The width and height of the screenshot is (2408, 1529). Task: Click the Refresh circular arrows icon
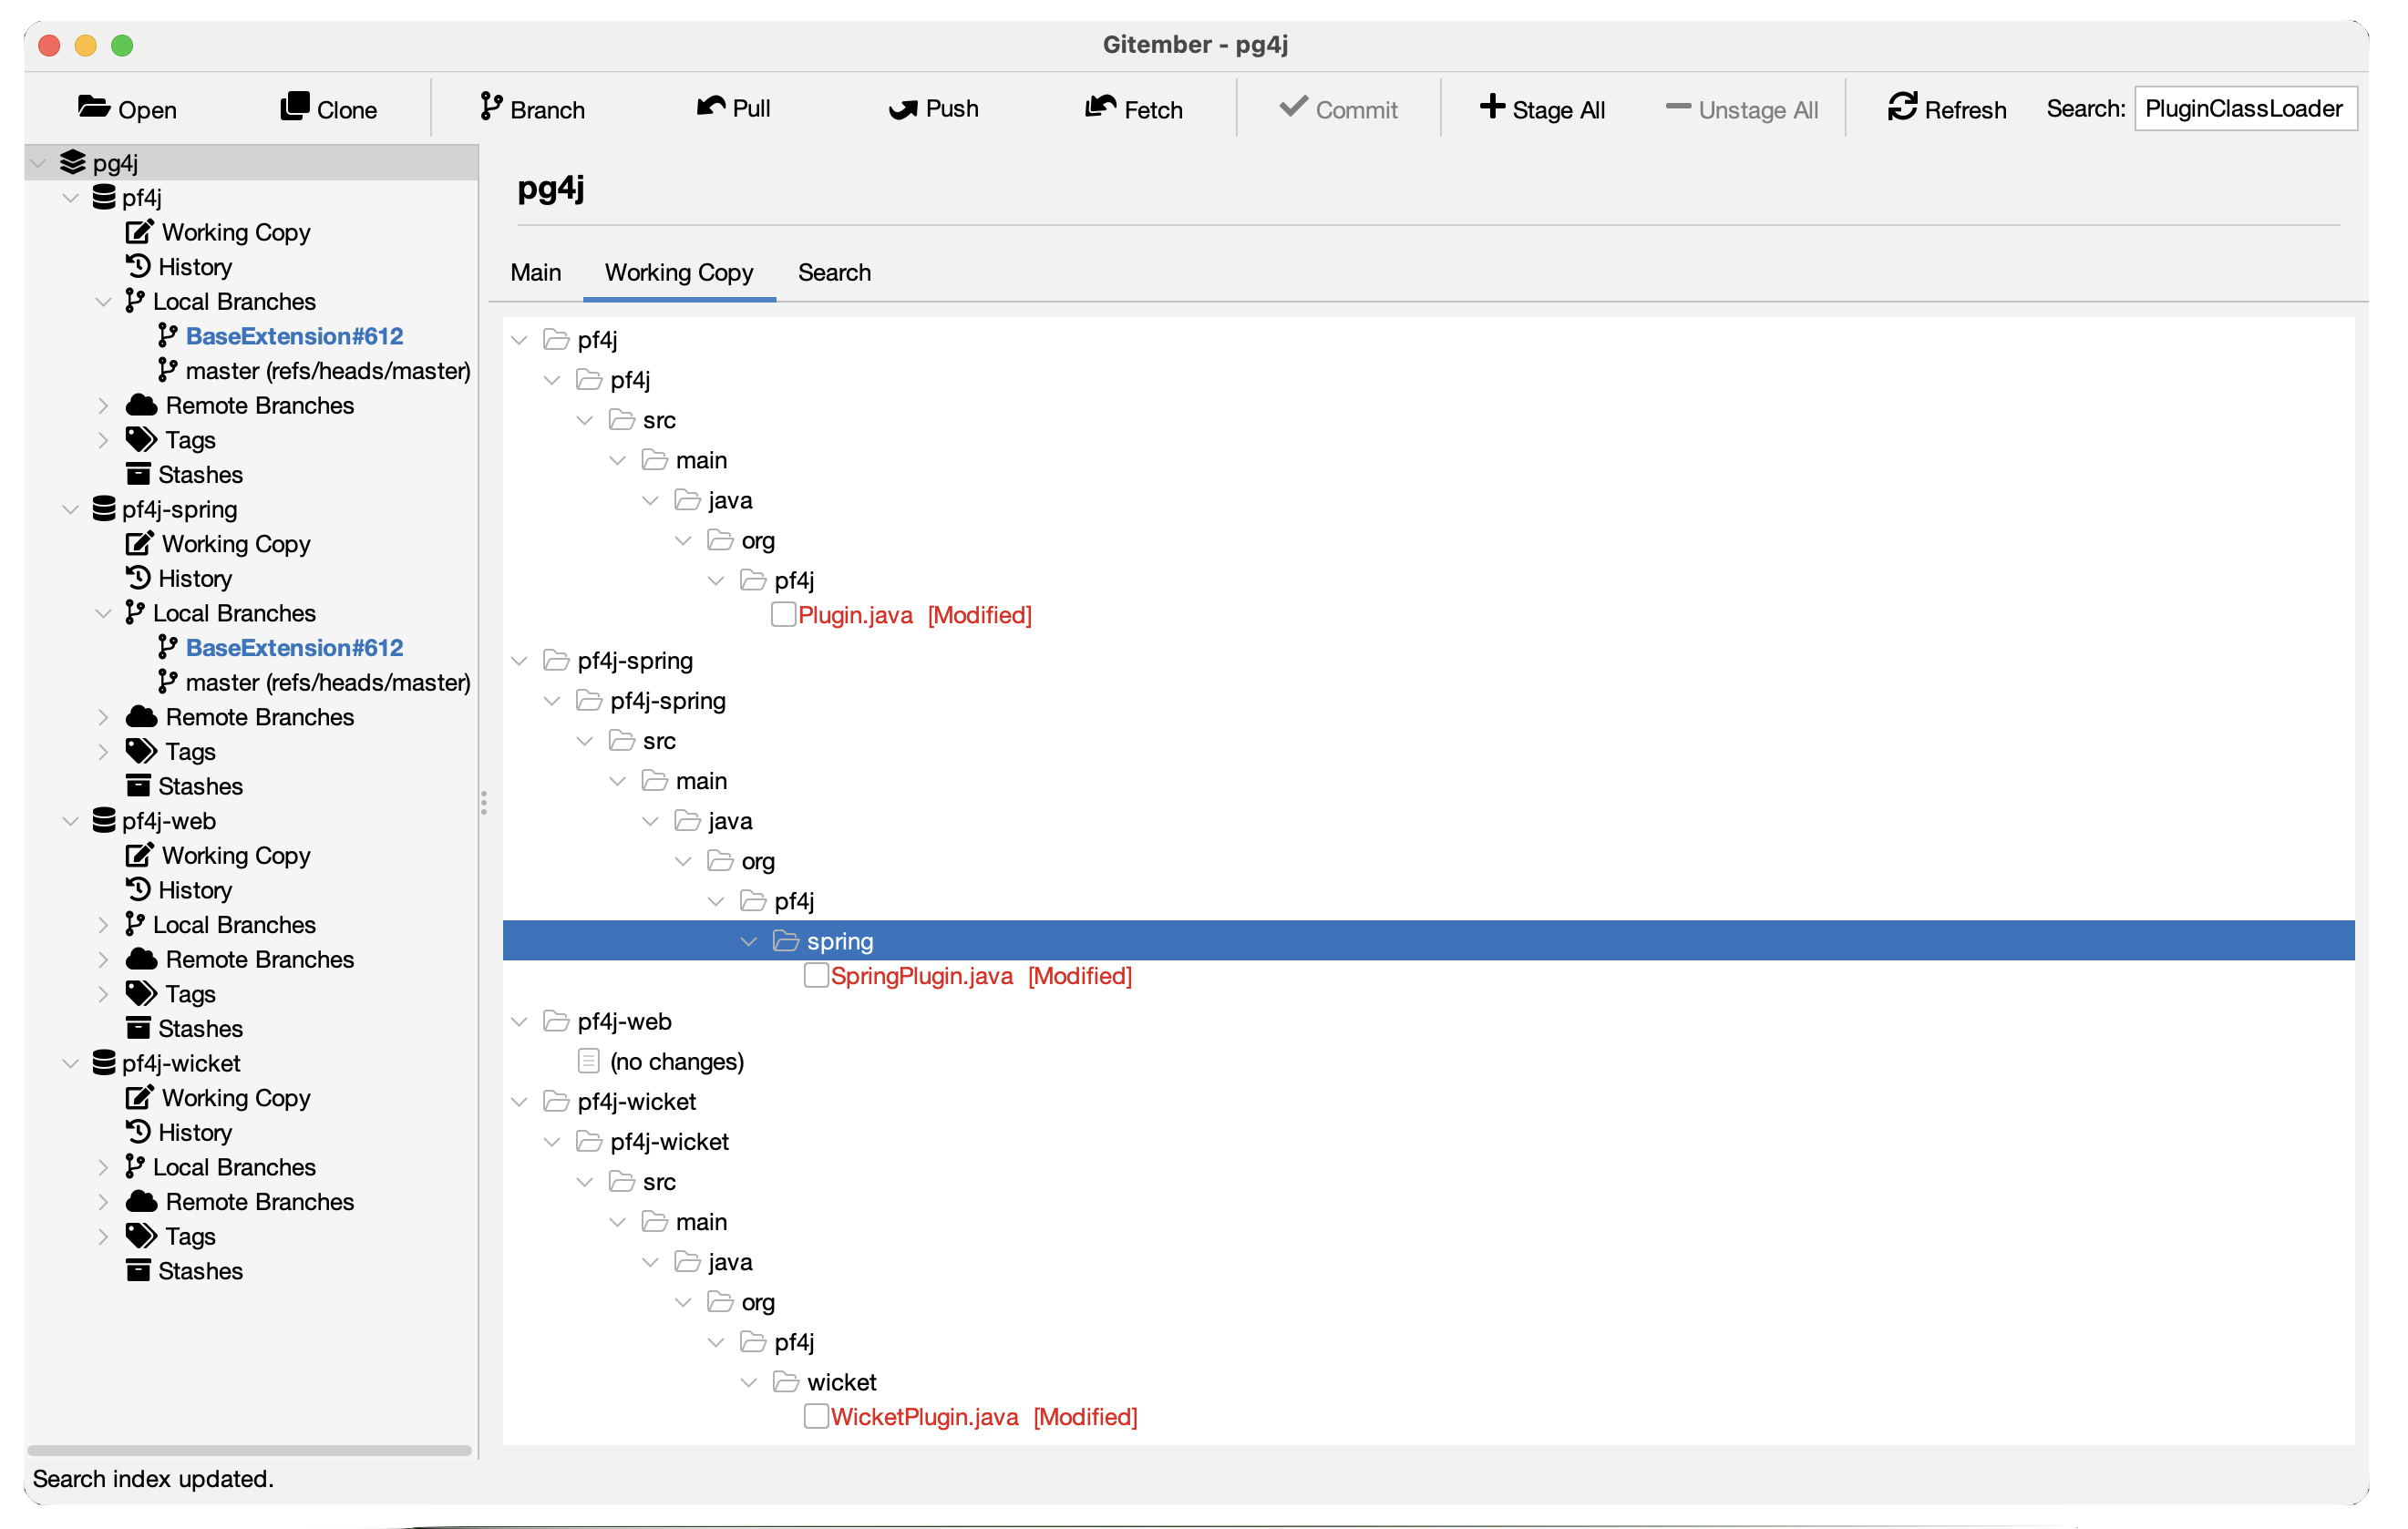tap(1902, 107)
